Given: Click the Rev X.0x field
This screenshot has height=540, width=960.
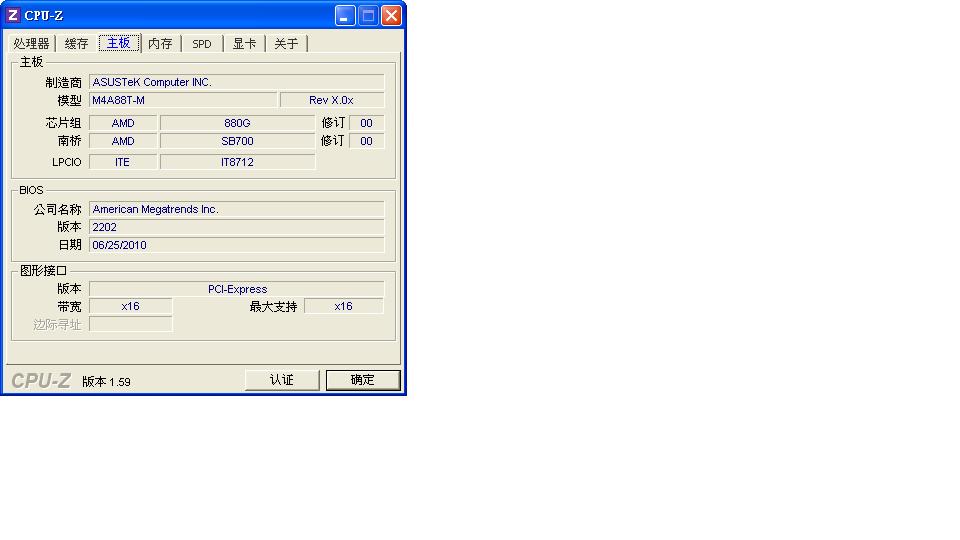Looking at the screenshot, I should [332, 100].
